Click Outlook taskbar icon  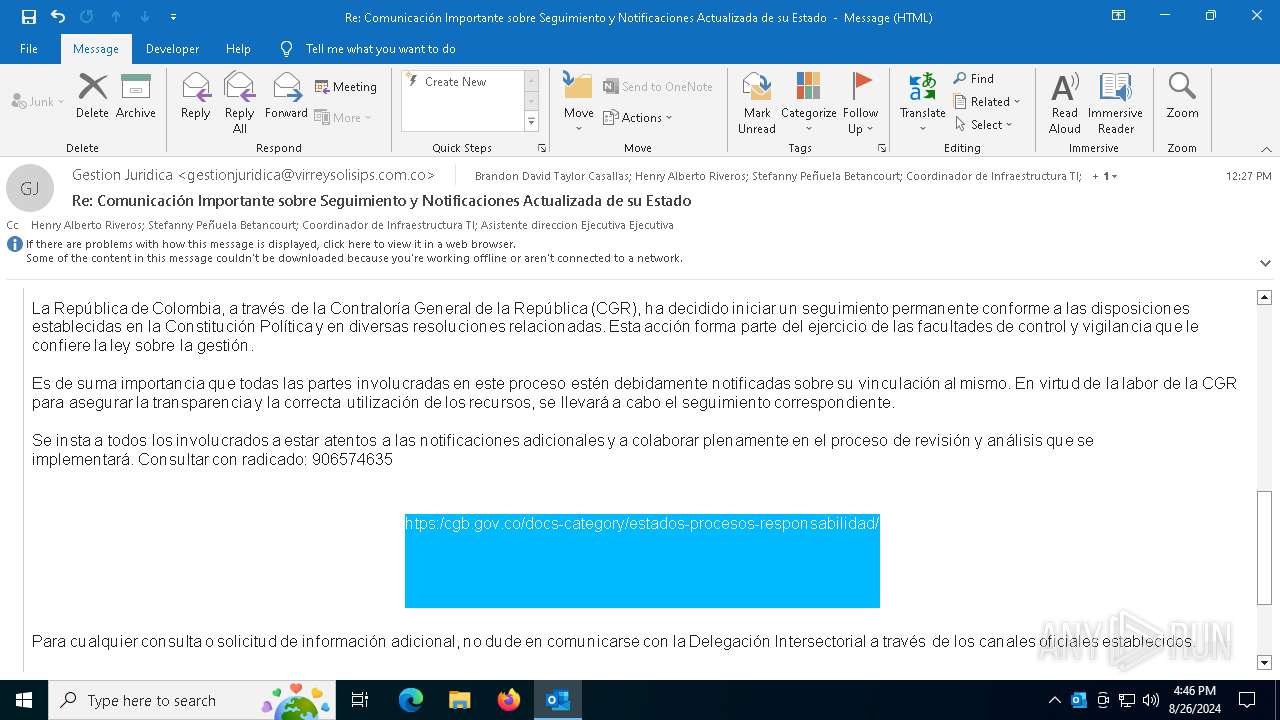click(x=558, y=700)
